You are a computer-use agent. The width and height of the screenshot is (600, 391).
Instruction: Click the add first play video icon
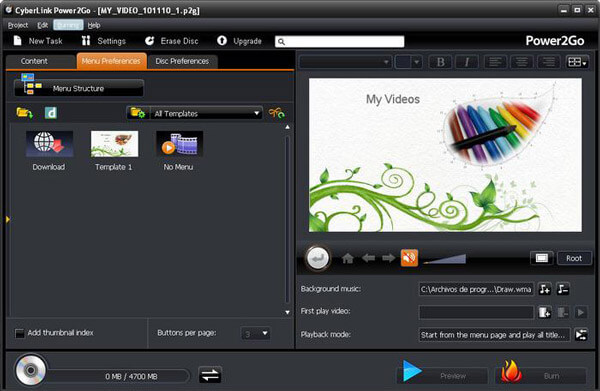(x=545, y=312)
